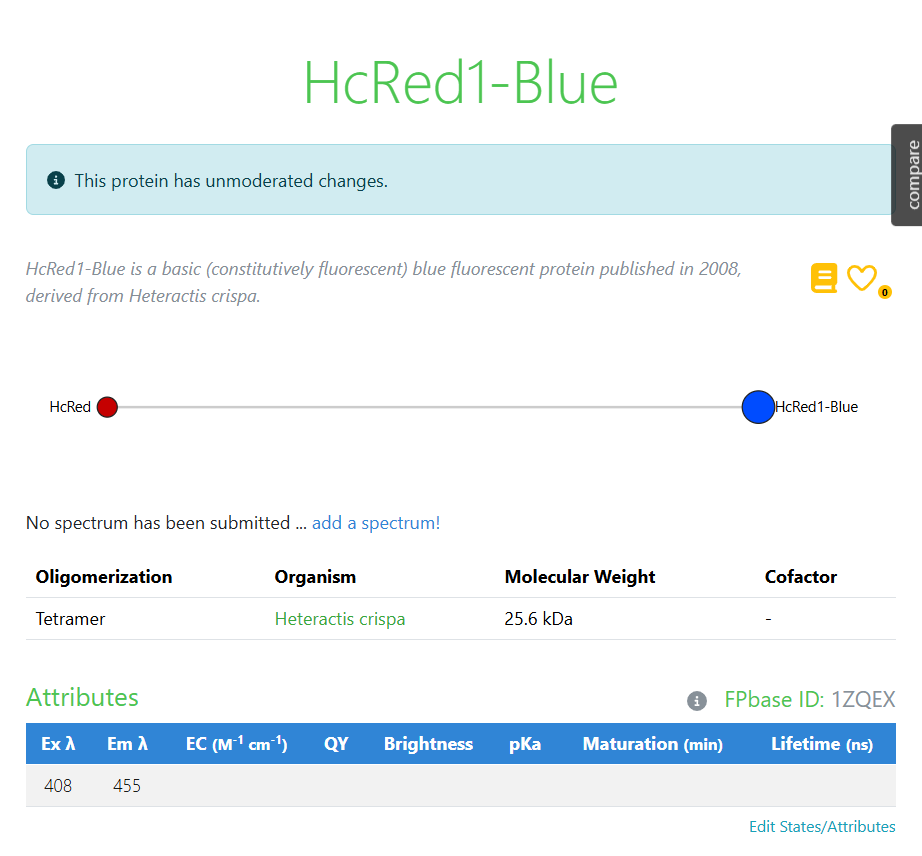The width and height of the screenshot is (922, 856).
Task: Click the favorites count badge showing 0
Action: pyautogui.click(x=883, y=292)
